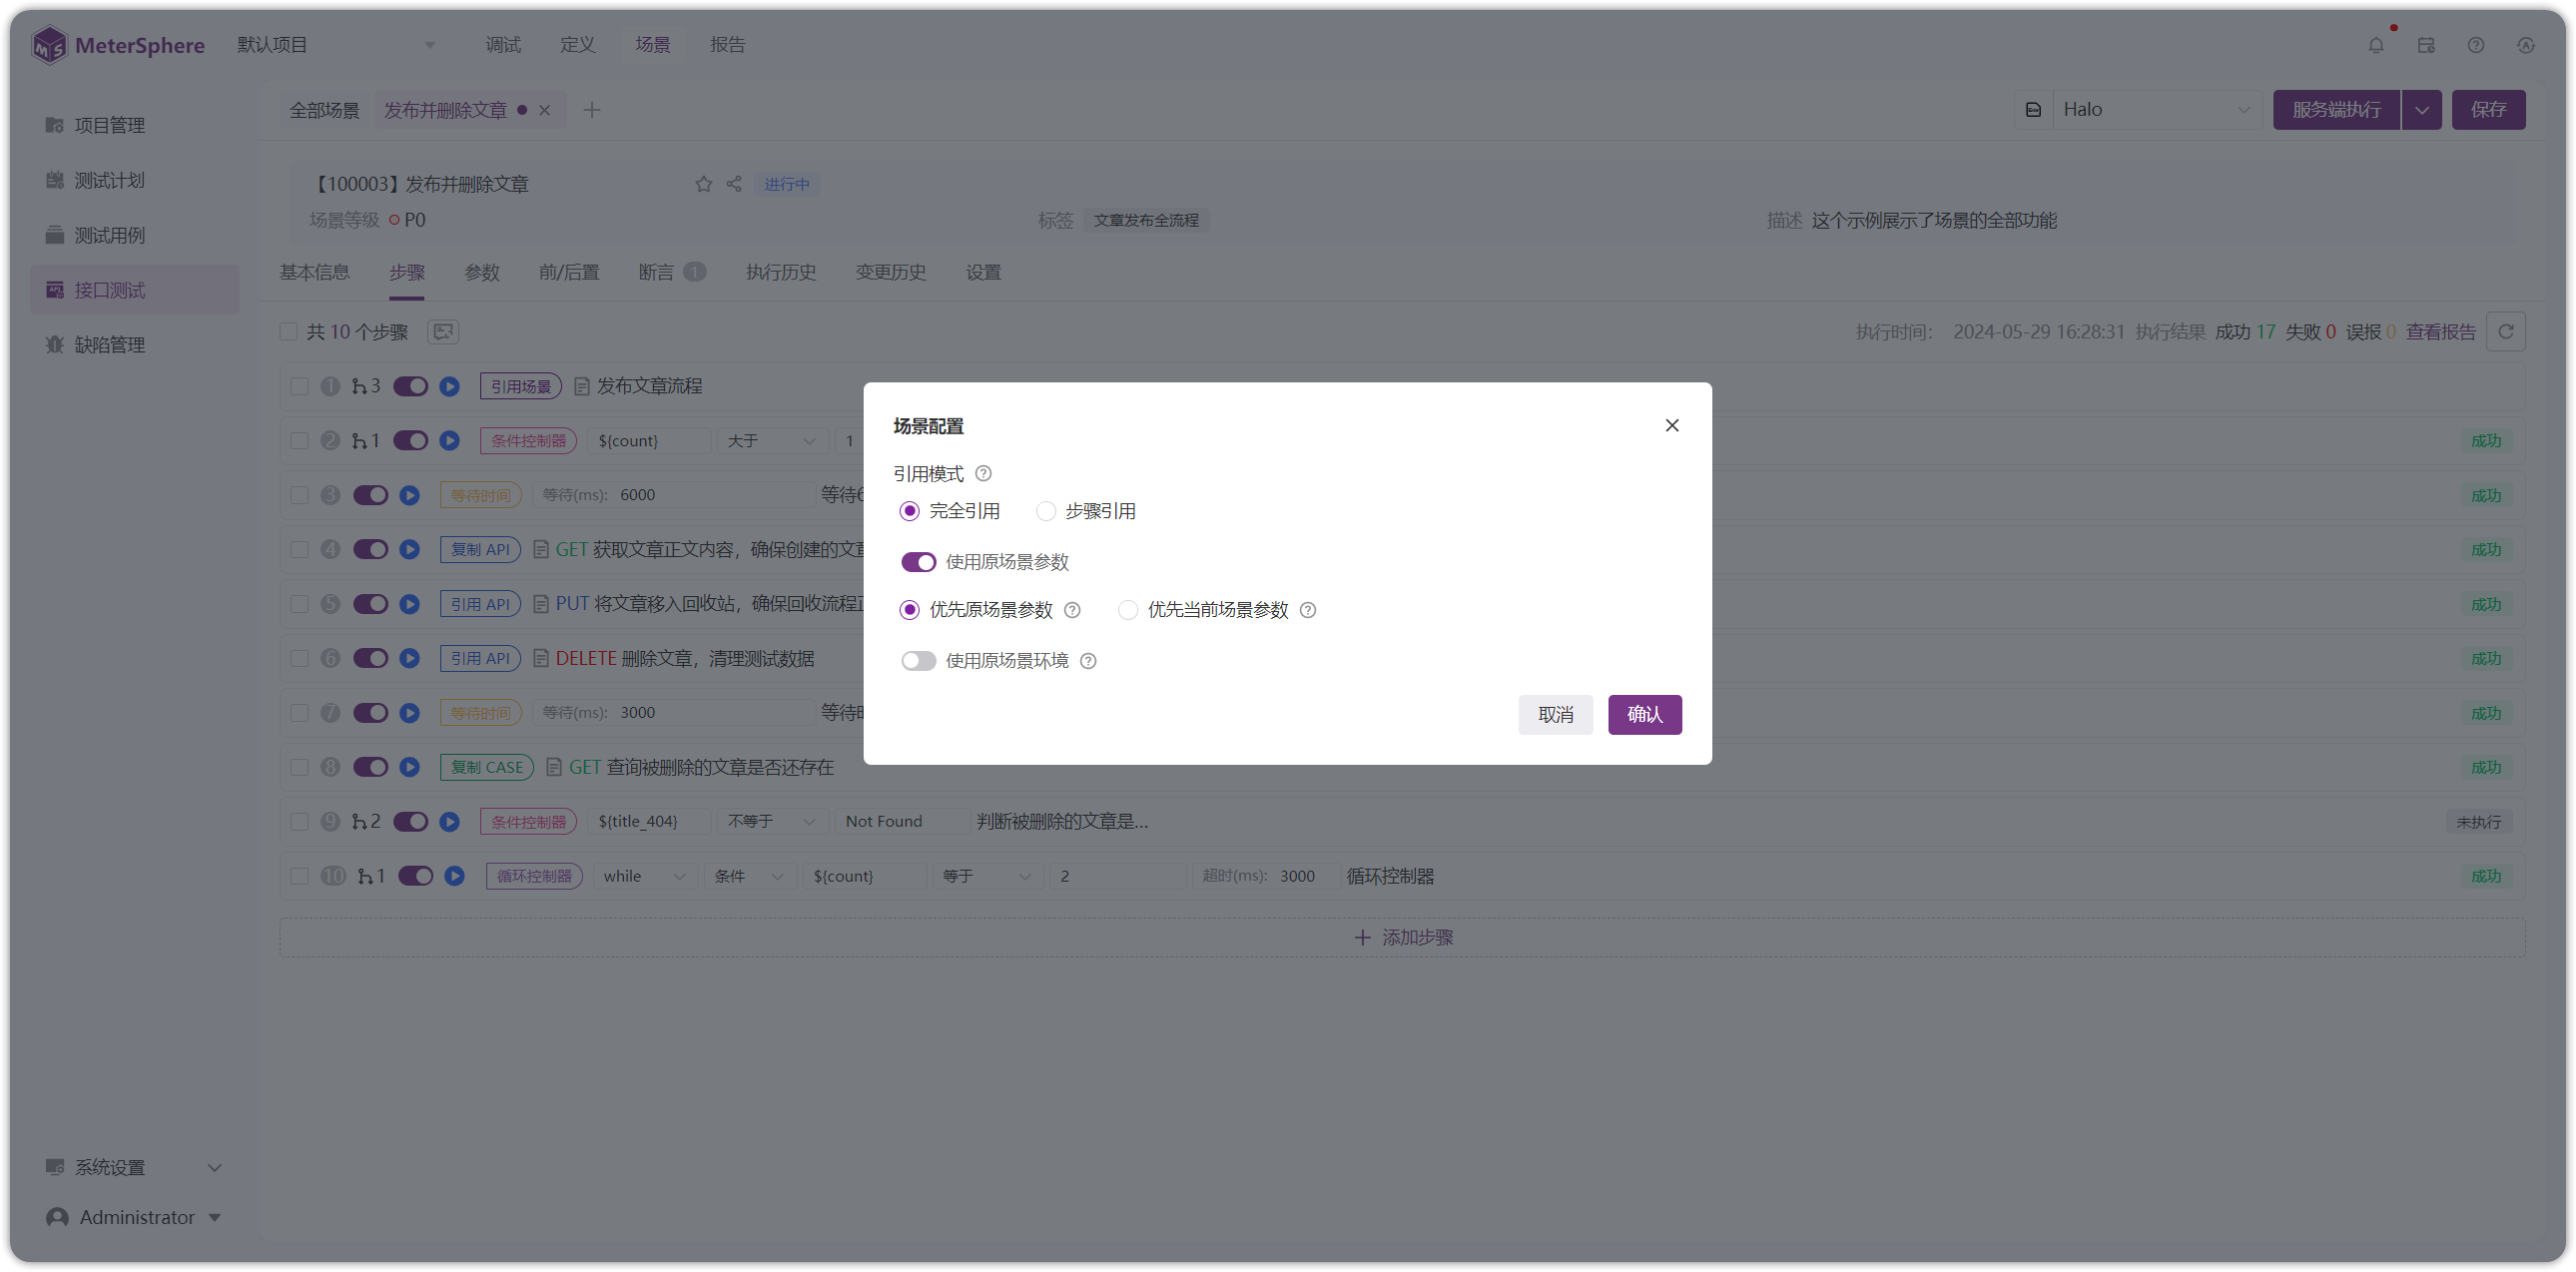Close the 场景配置 dialog with X
Screen dimensions: 2576x1272
click(1671, 425)
